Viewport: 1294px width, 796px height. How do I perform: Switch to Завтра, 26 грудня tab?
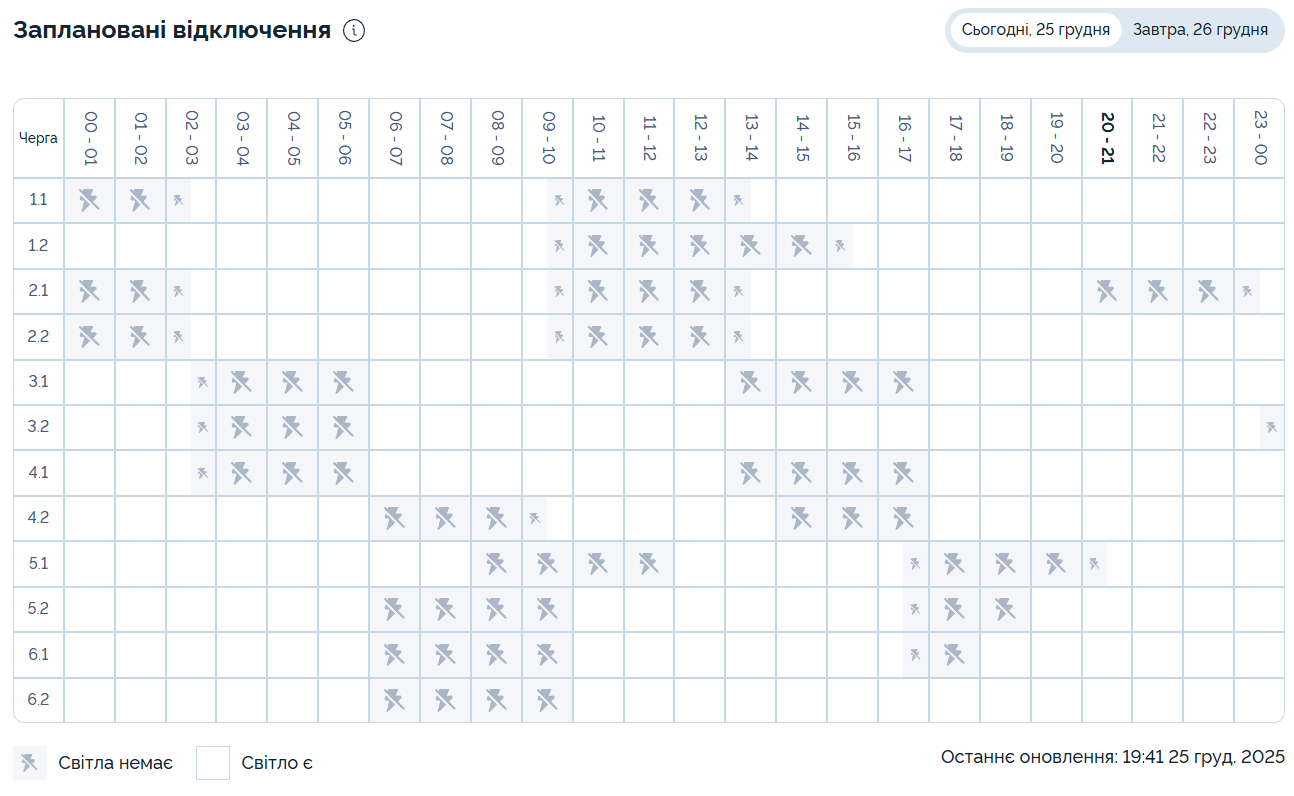tap(1200, 30)
